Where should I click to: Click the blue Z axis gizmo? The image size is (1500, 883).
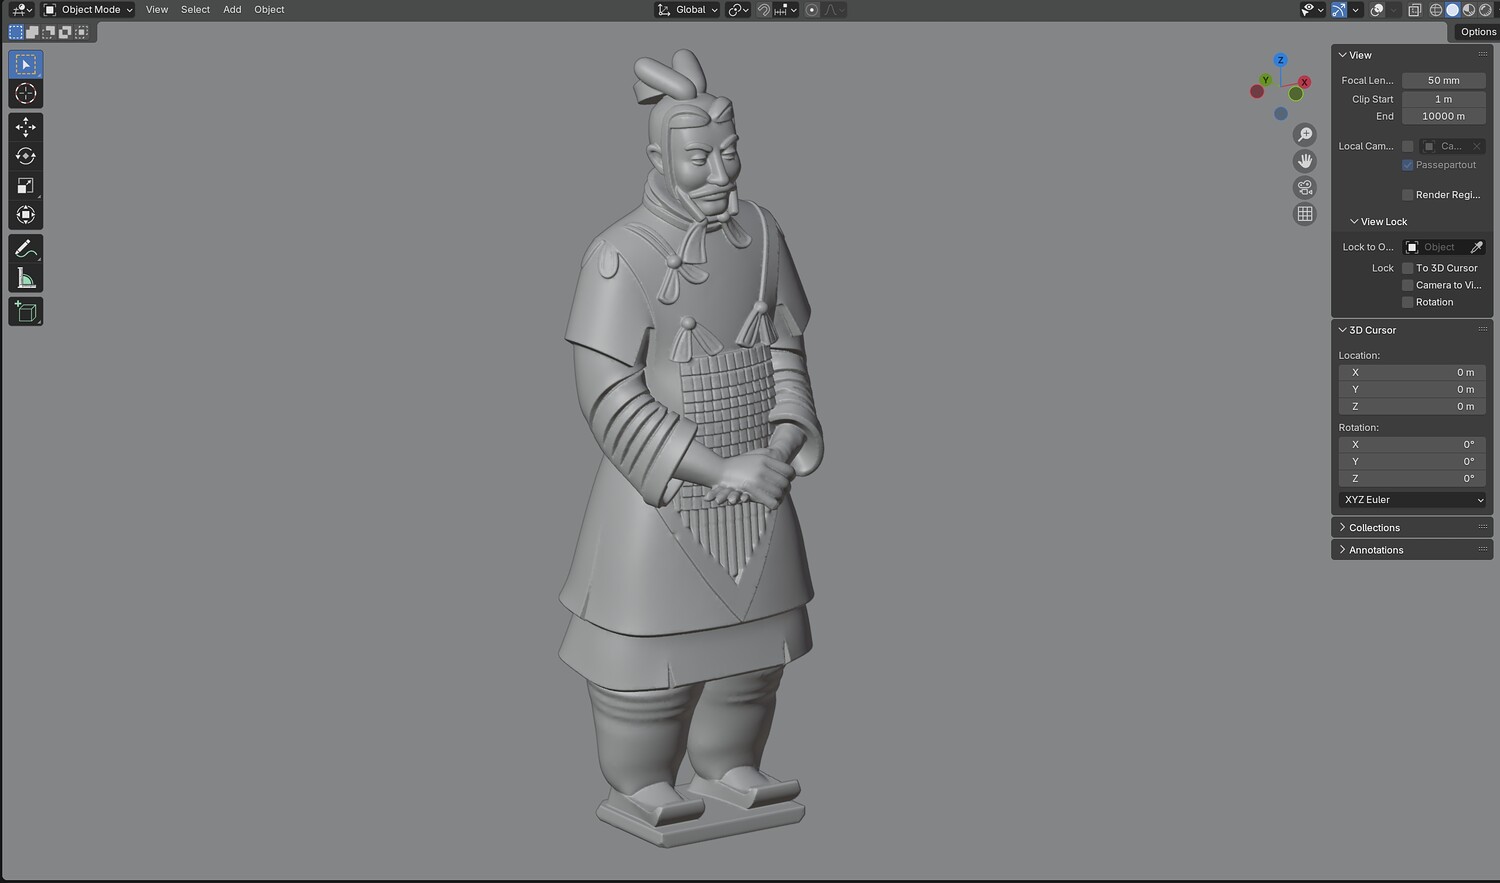(x=1280, y=60)
